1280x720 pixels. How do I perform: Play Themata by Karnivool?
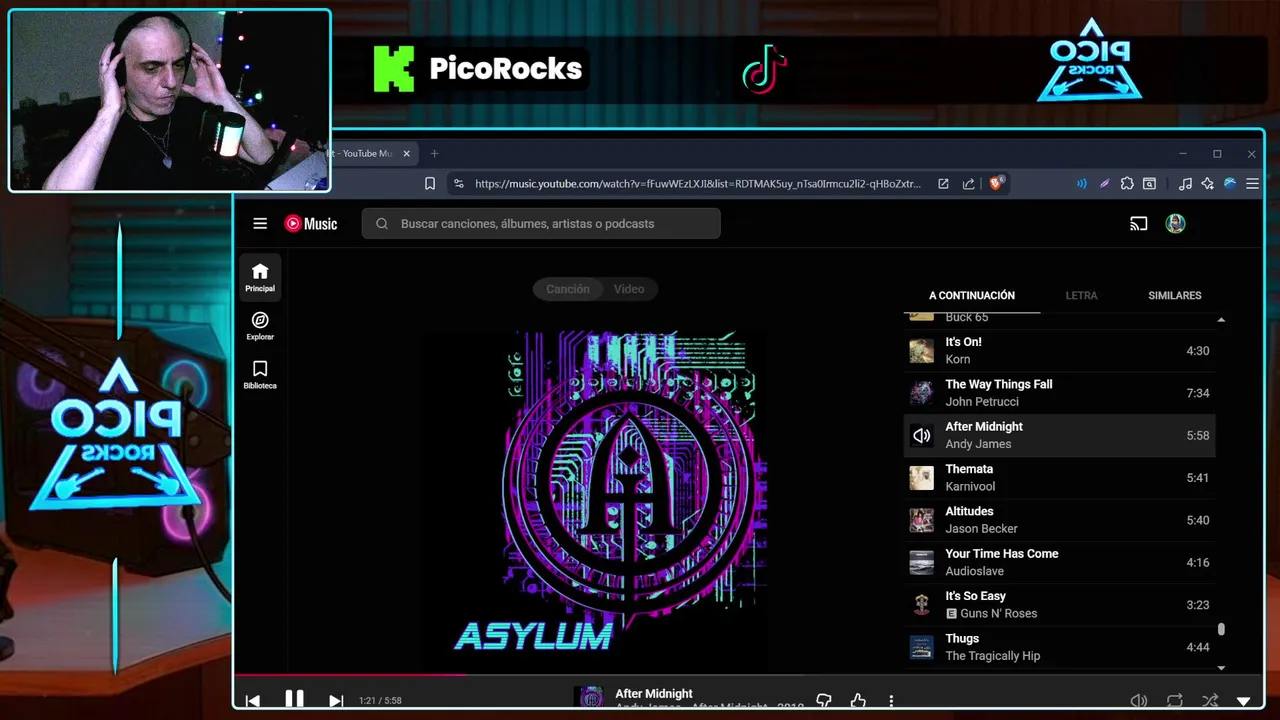click(x=1059, y=478)
